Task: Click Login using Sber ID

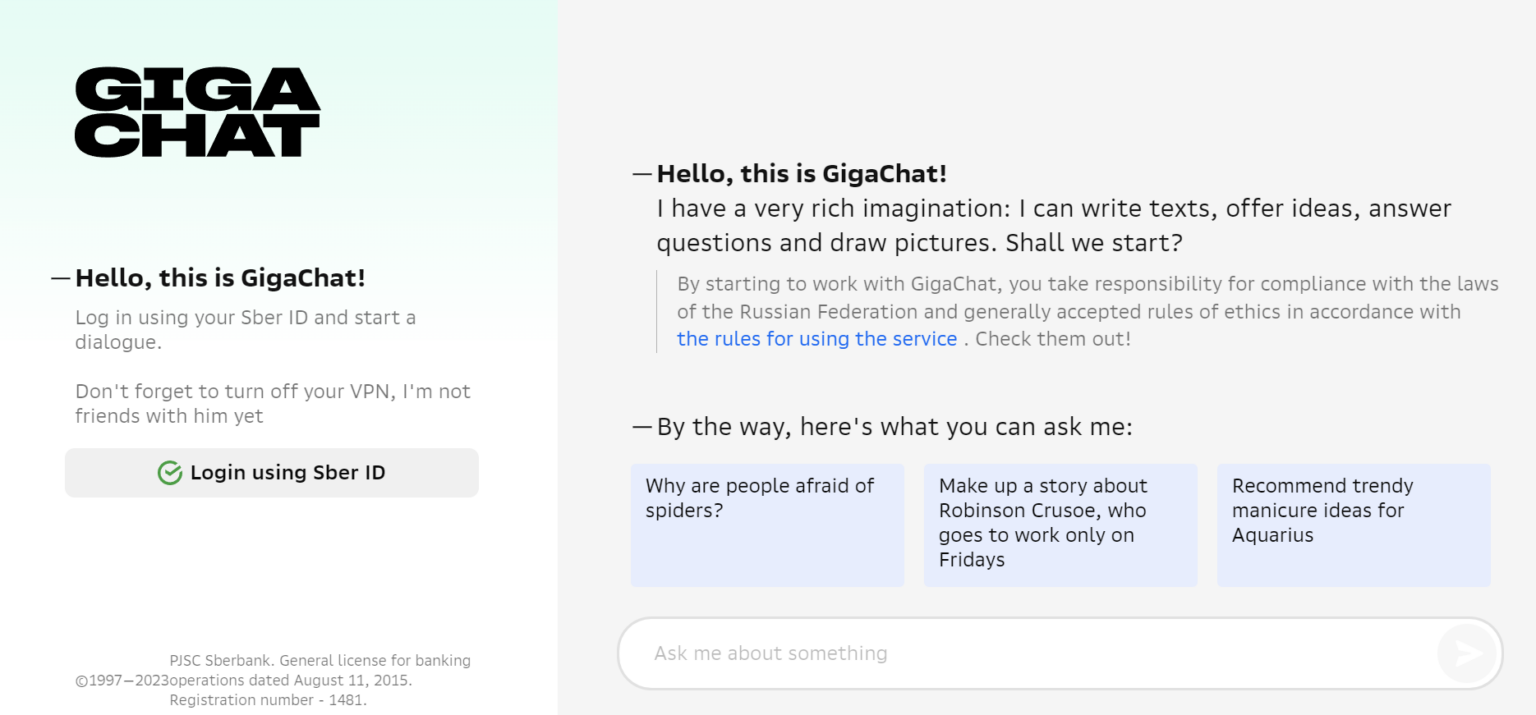Action: click(x=271, y=472)
